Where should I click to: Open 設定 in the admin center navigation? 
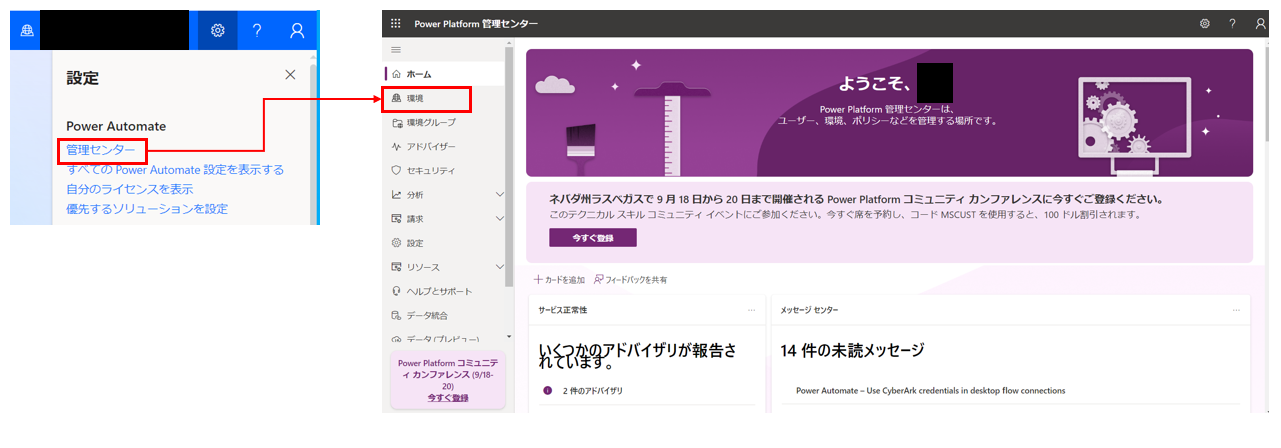point(445,243)
